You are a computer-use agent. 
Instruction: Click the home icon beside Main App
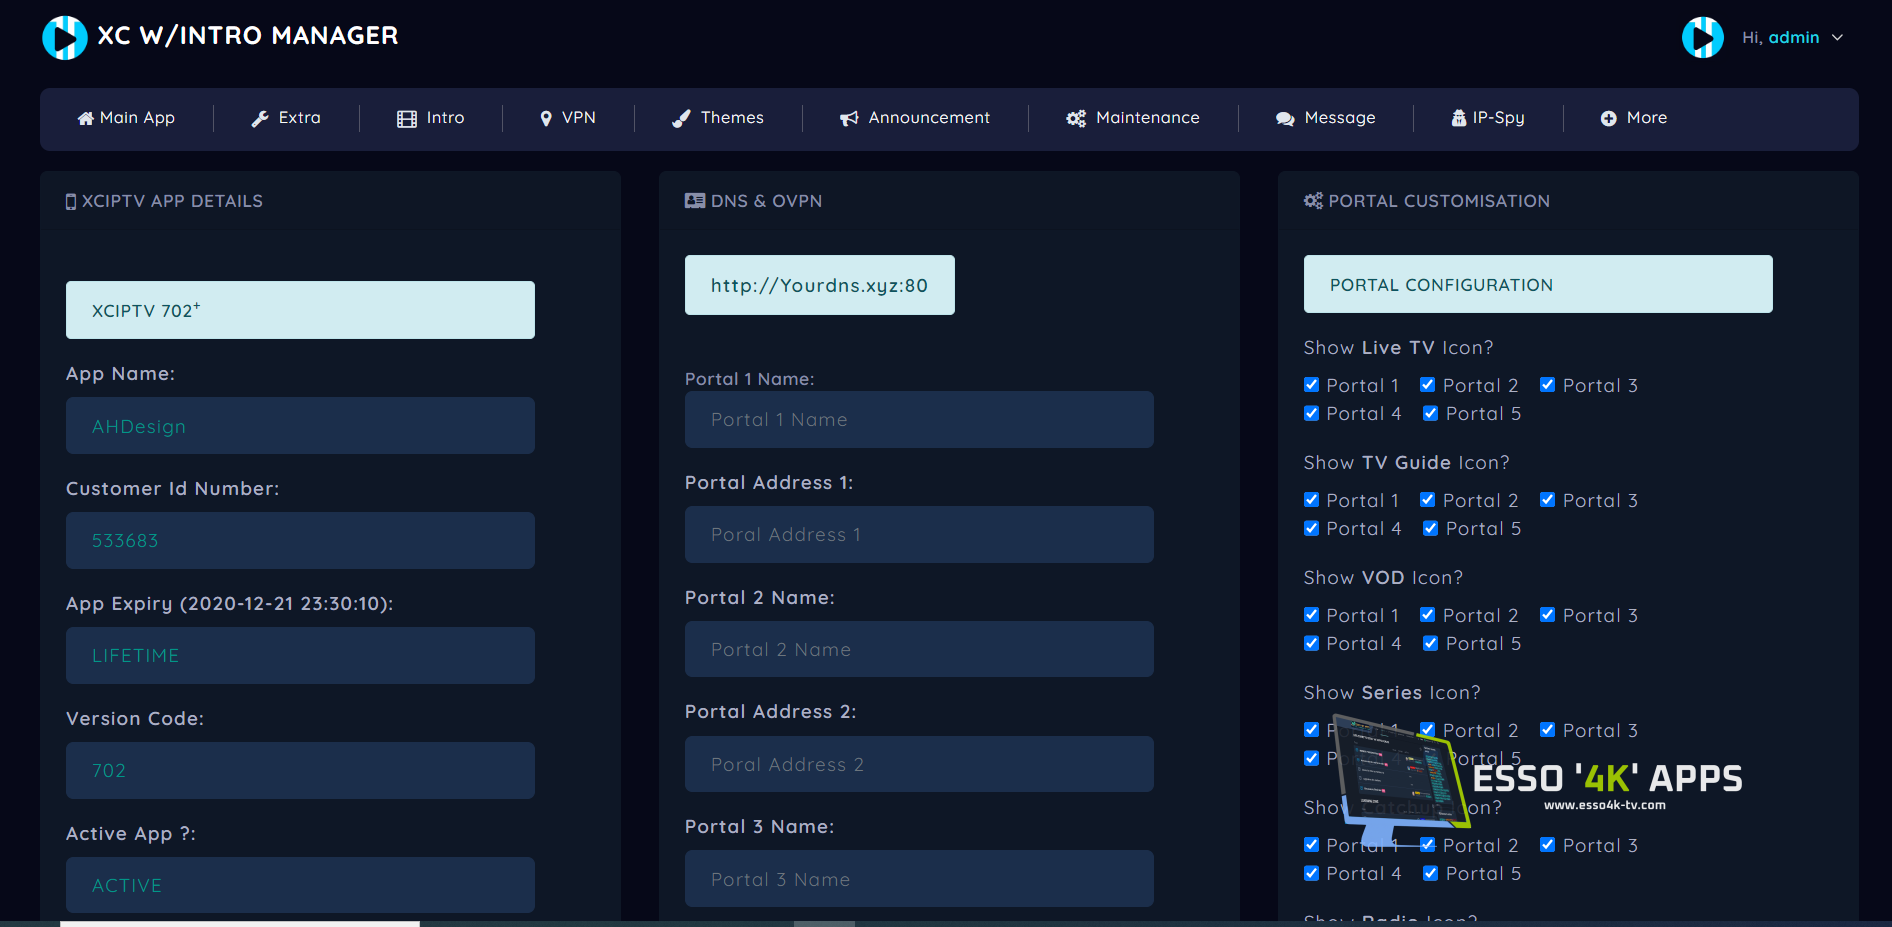[86, 119]
